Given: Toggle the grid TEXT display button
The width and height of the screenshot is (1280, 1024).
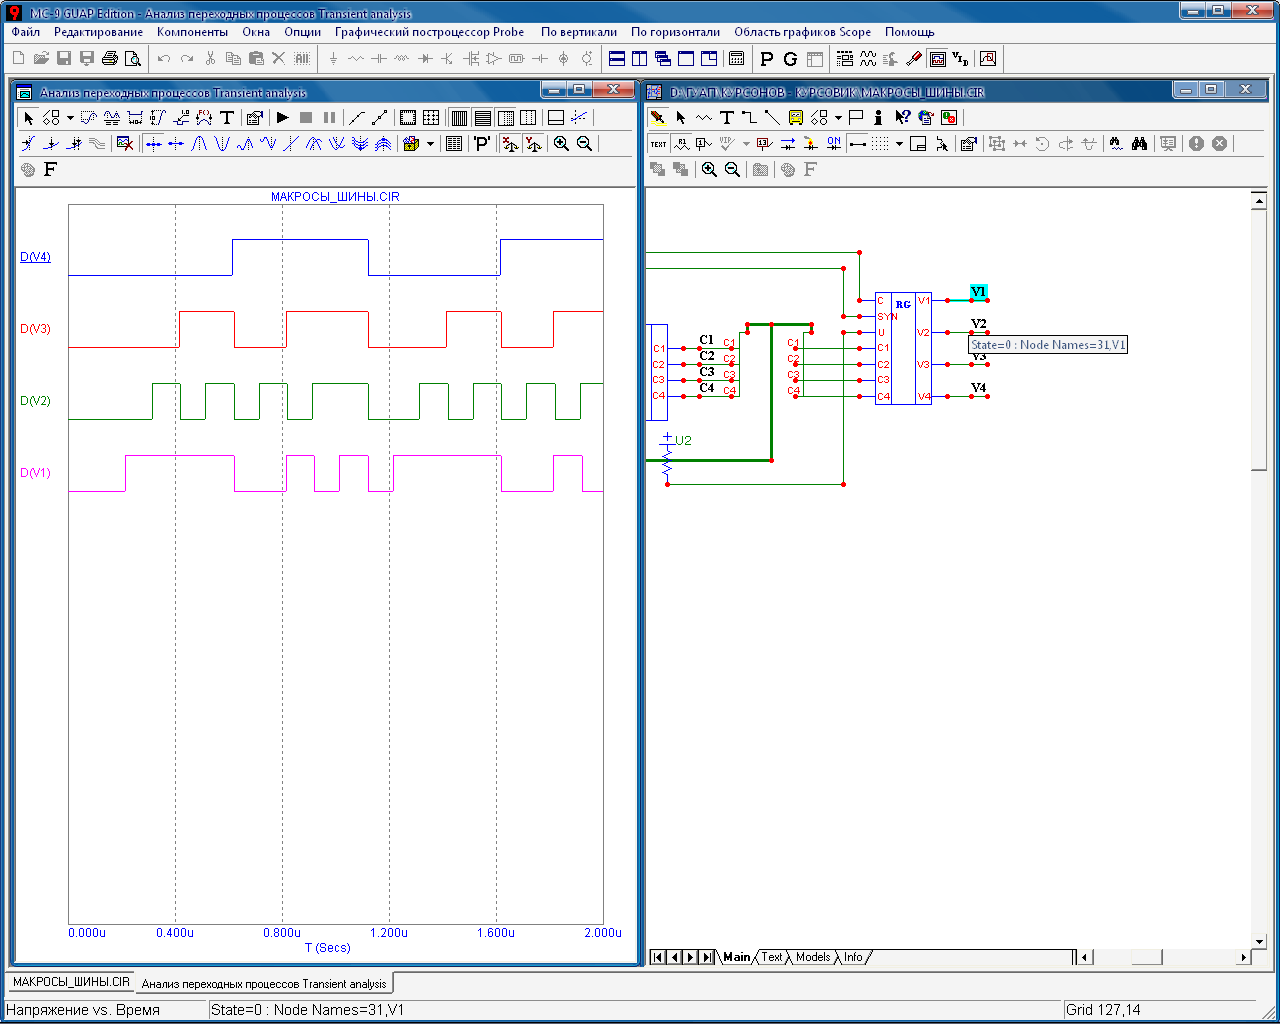Looking at the screenshot, I should (x=658, y=144).
